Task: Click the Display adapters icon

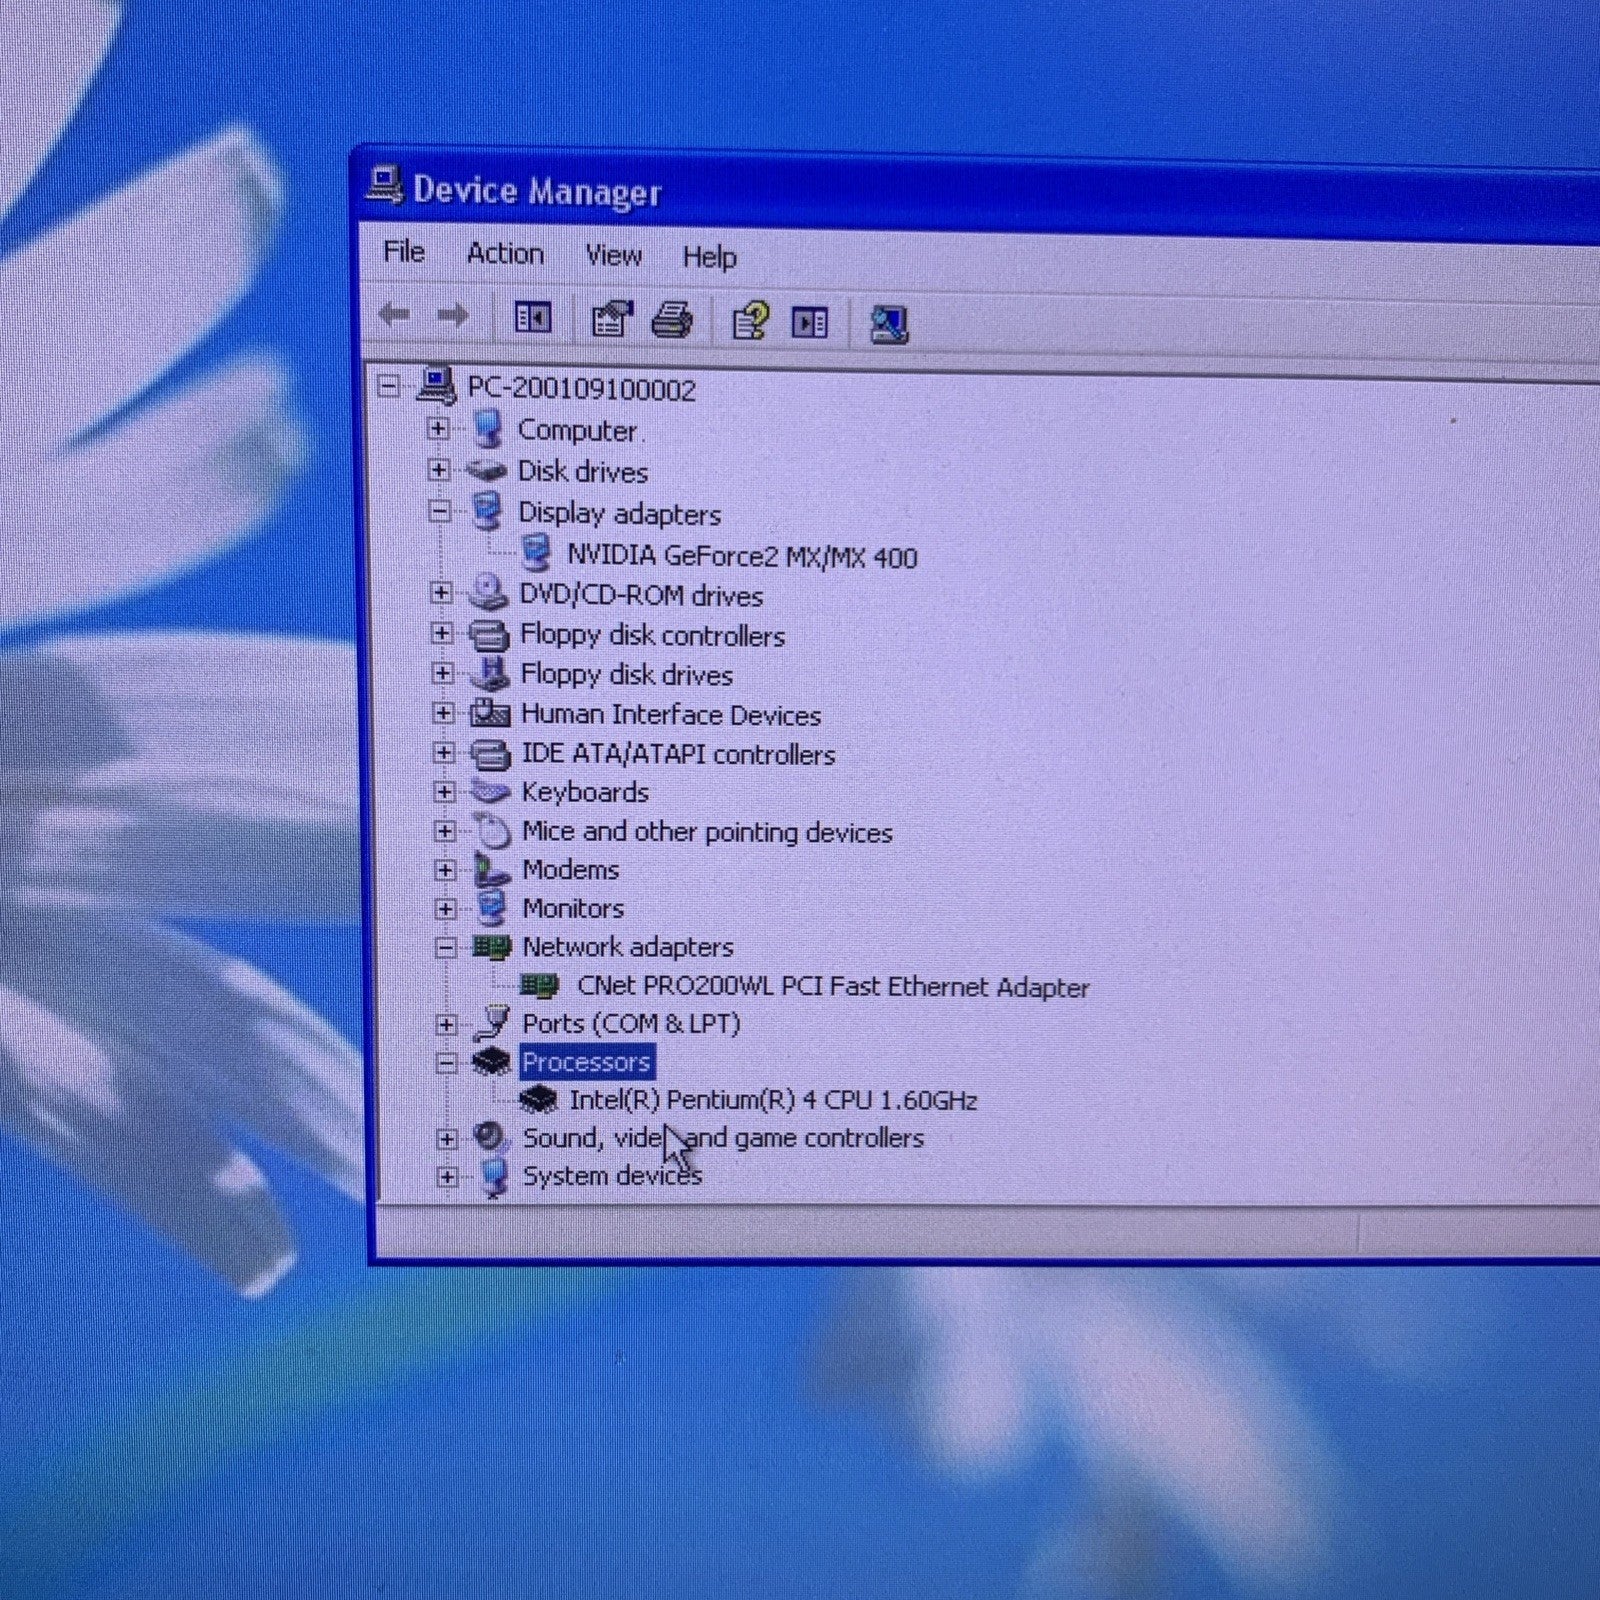Action: click(x=487, y=511)
